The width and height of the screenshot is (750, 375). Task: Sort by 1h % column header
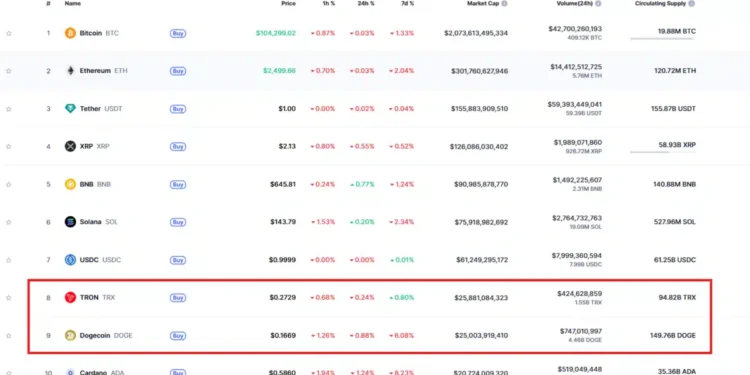328,3
